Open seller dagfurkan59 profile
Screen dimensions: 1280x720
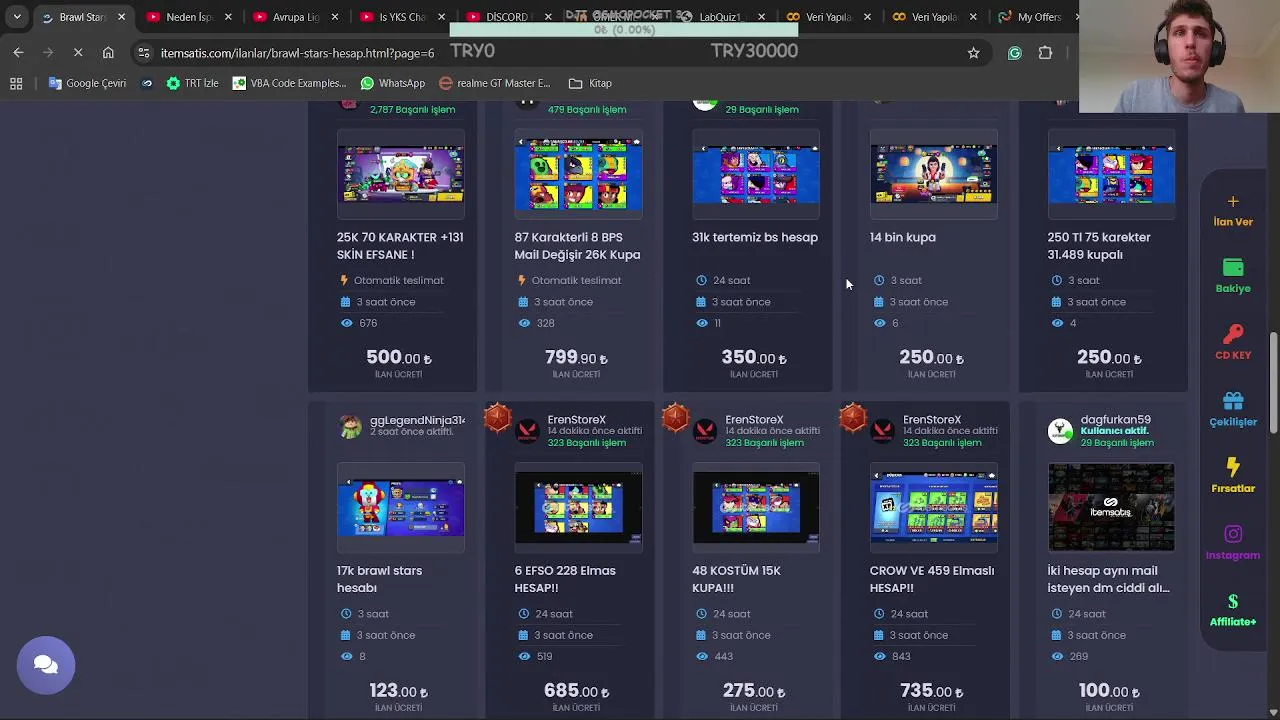point(1115,420)
